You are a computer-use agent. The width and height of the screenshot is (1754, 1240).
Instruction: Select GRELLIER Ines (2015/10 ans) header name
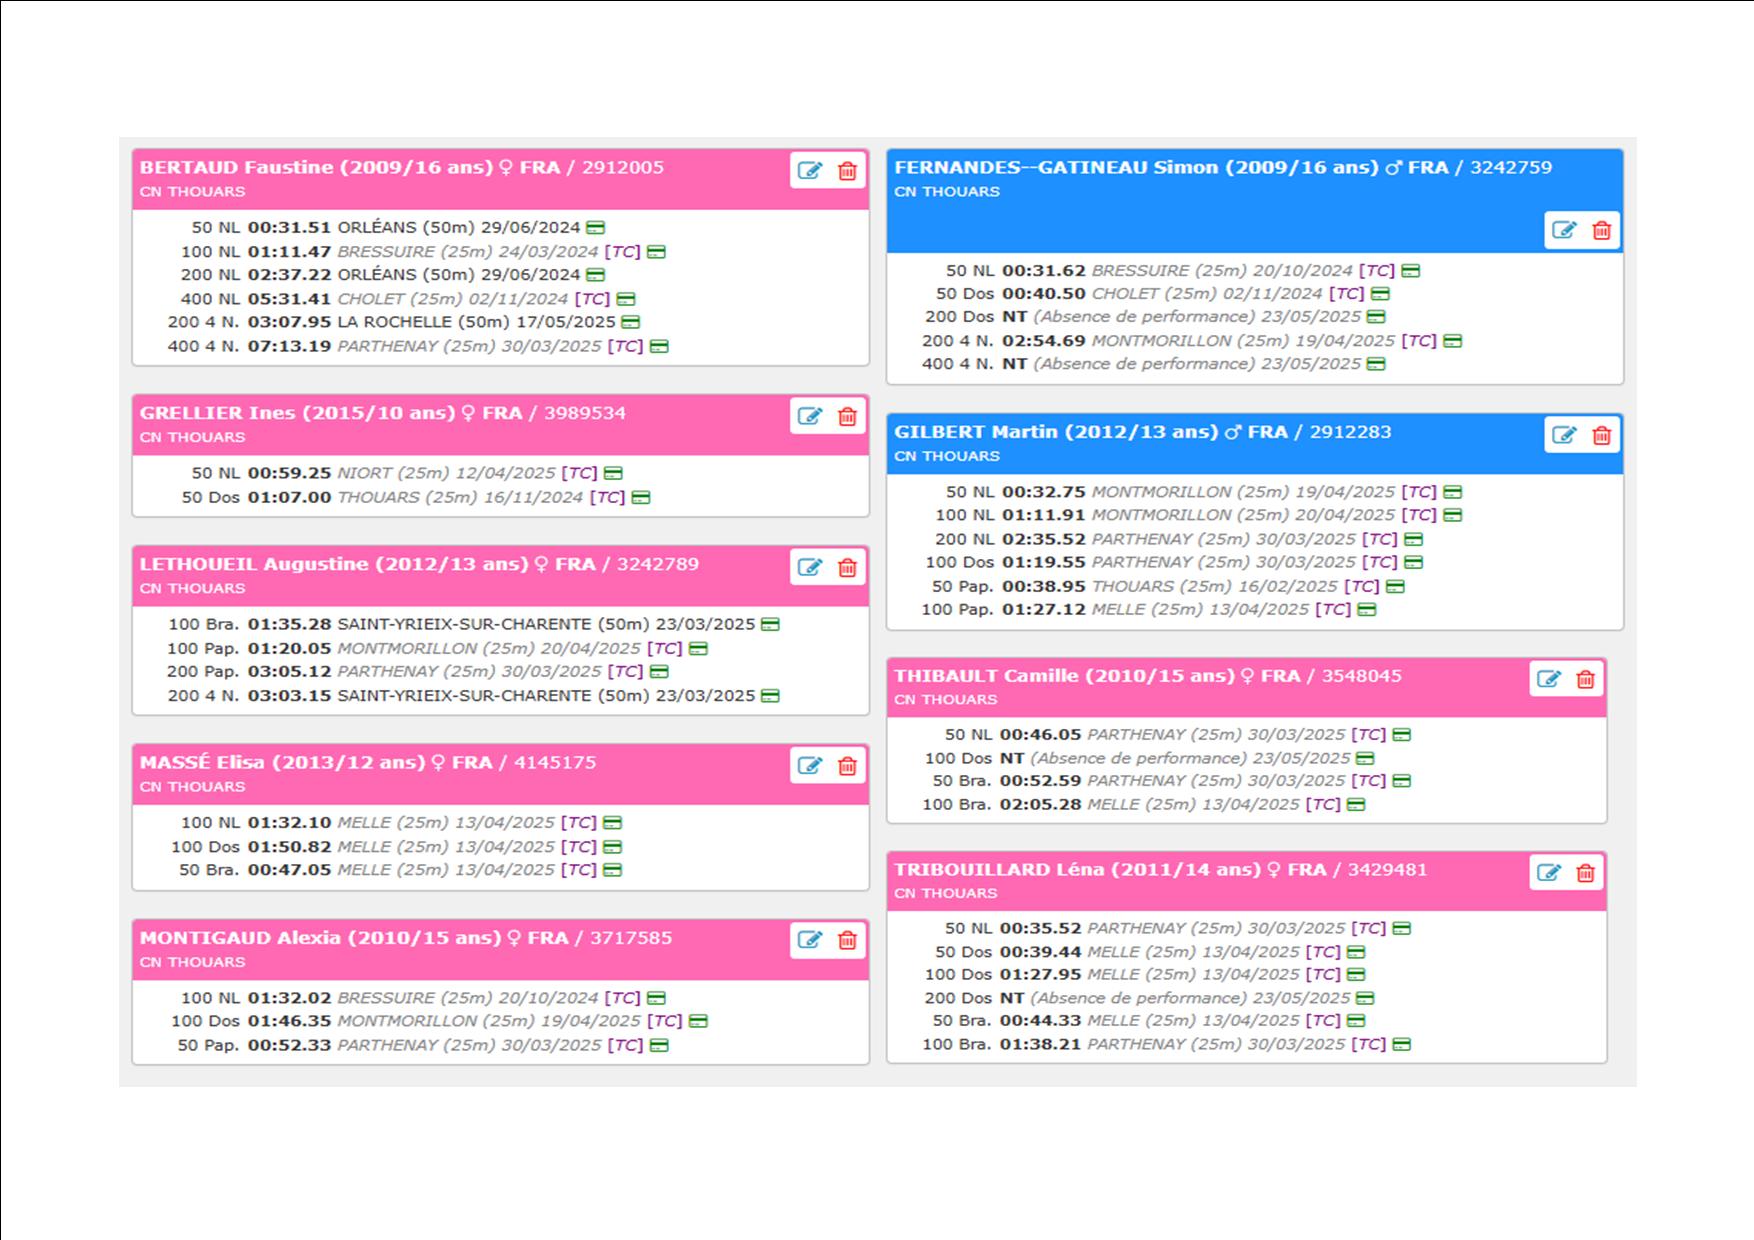click(297, 413)
